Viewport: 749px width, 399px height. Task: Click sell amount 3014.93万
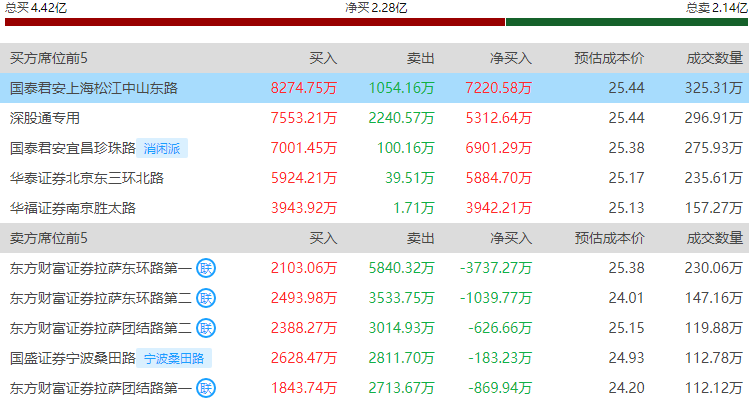point(401,328)
